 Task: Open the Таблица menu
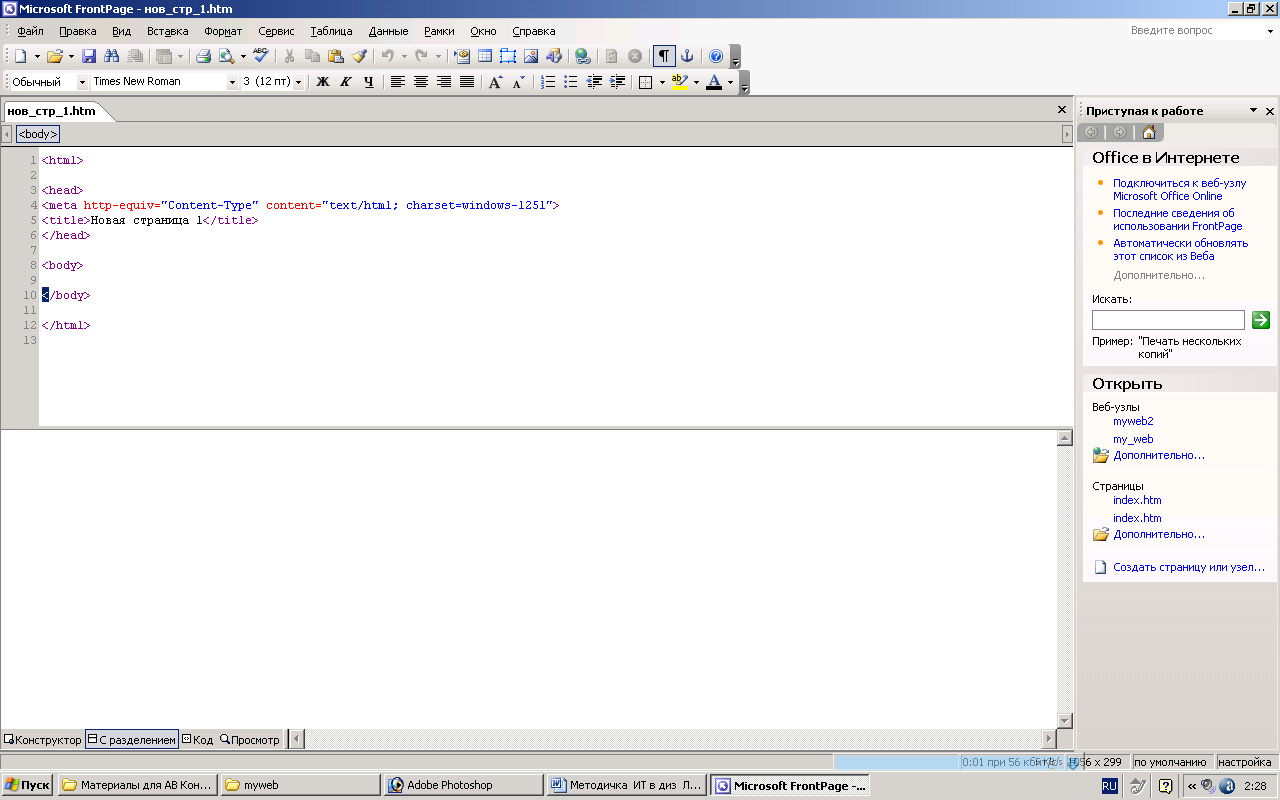(331, 31)
